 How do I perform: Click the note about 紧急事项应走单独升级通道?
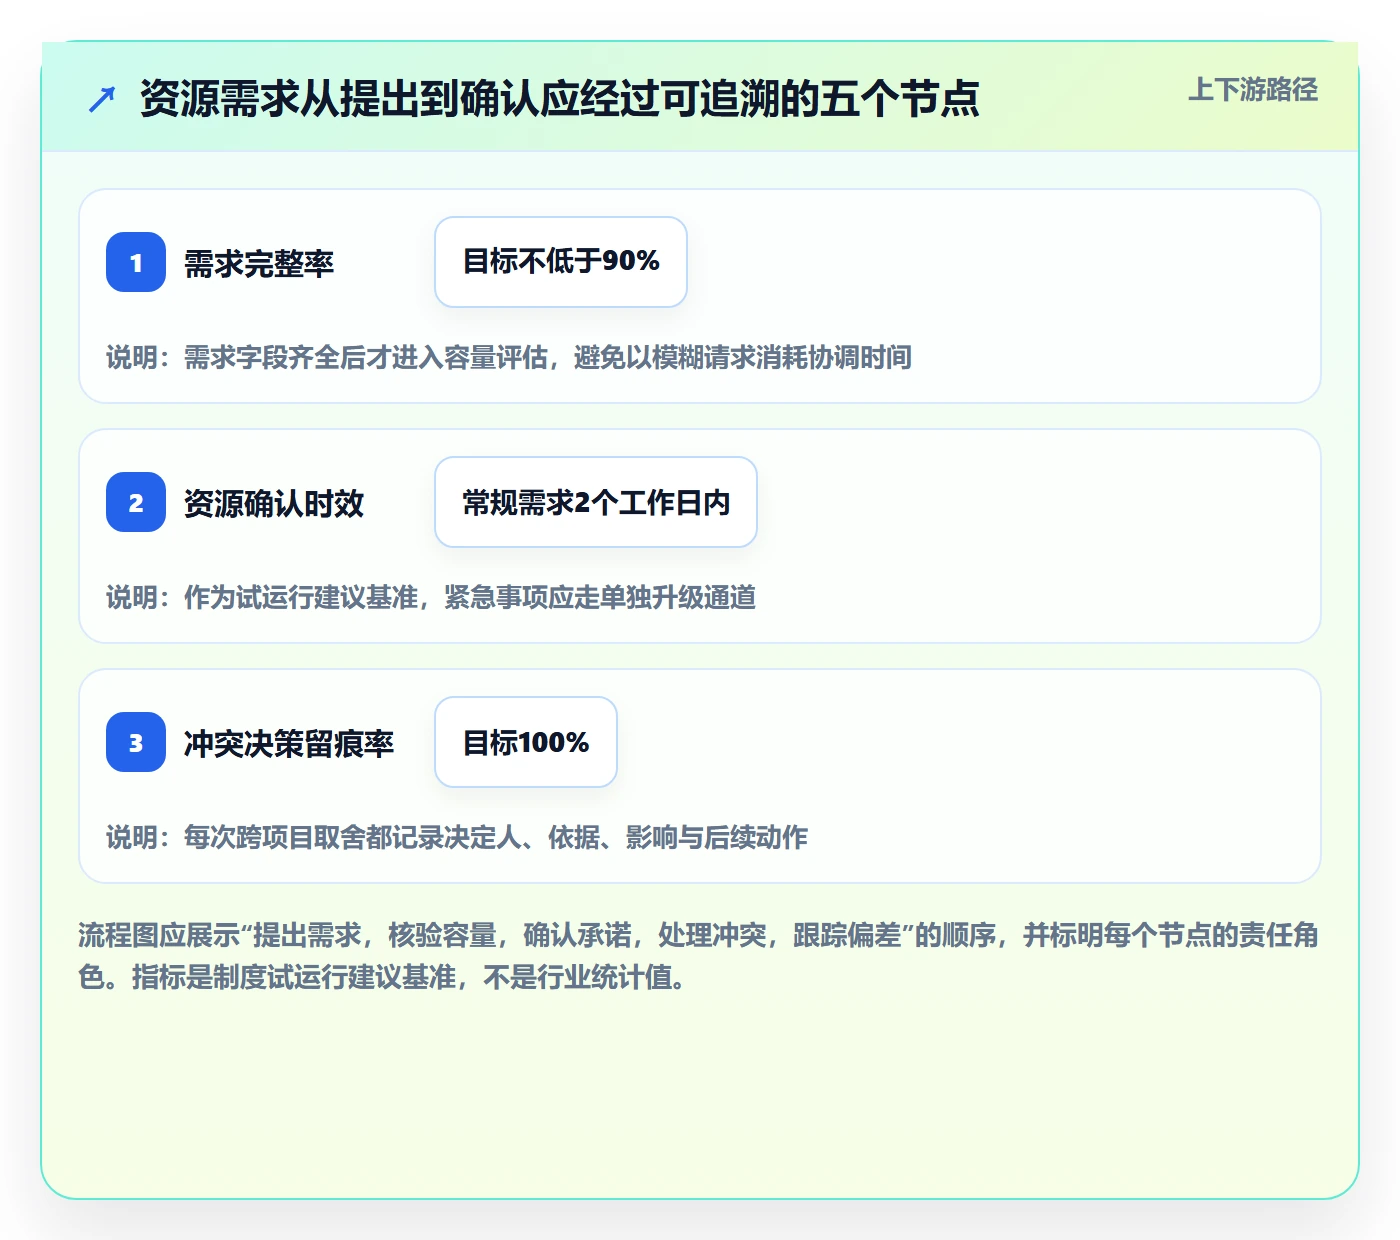[x=431, y=597]
